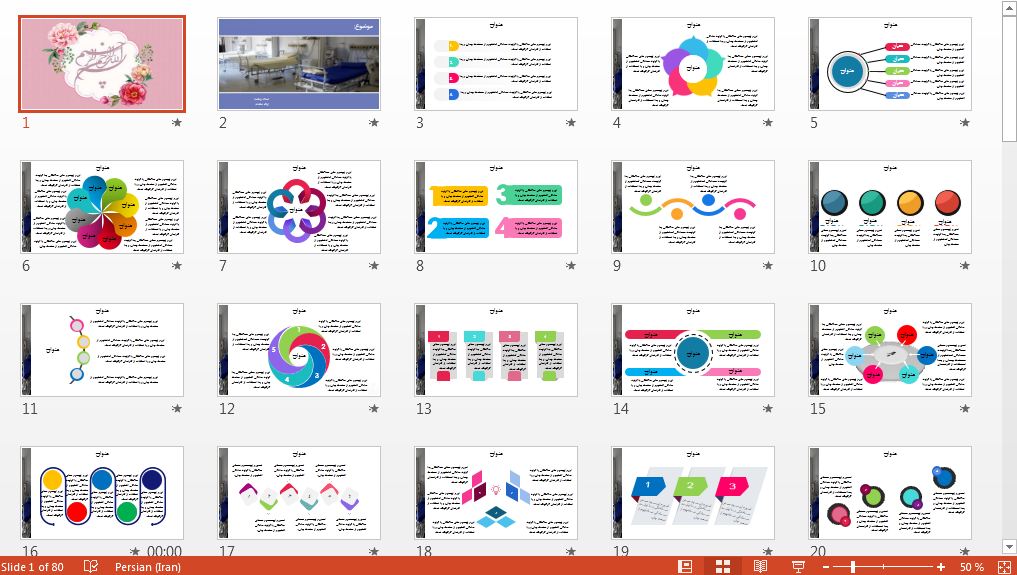This screenshot has width=1017, height=575.
Task: Click Slide 1 of 80 indicator
Action: tap(33, 567)
